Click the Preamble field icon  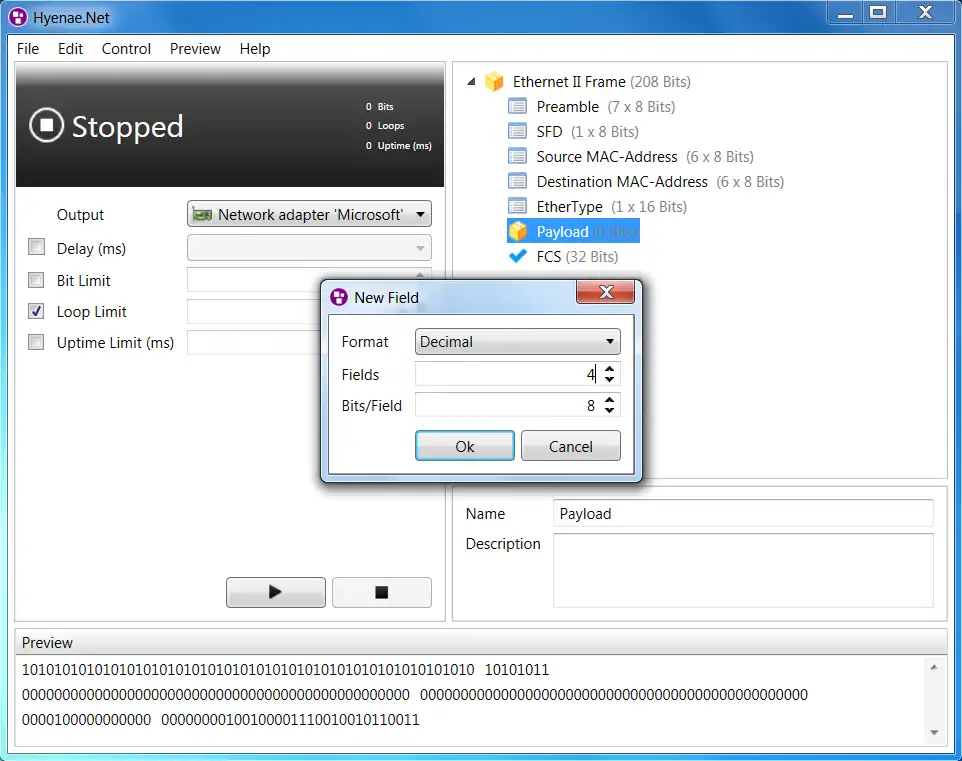[x=517, y=107]
